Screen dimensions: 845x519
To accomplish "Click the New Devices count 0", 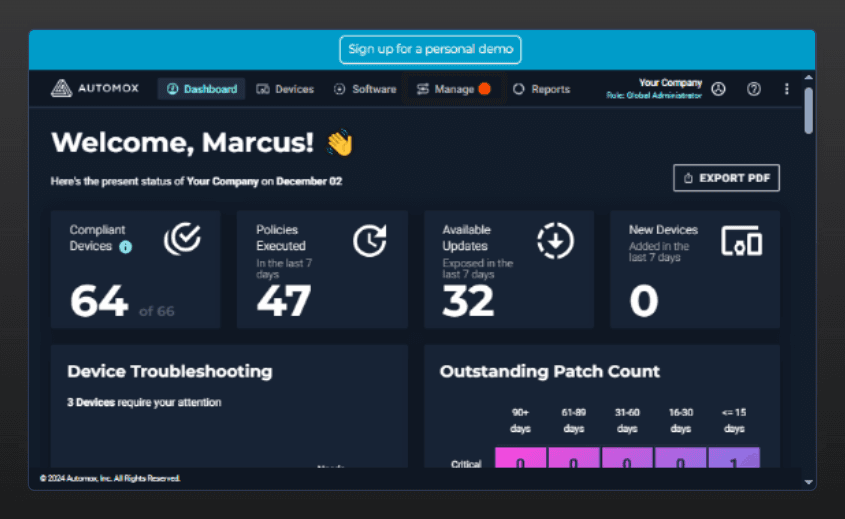I will click(644, 301).
